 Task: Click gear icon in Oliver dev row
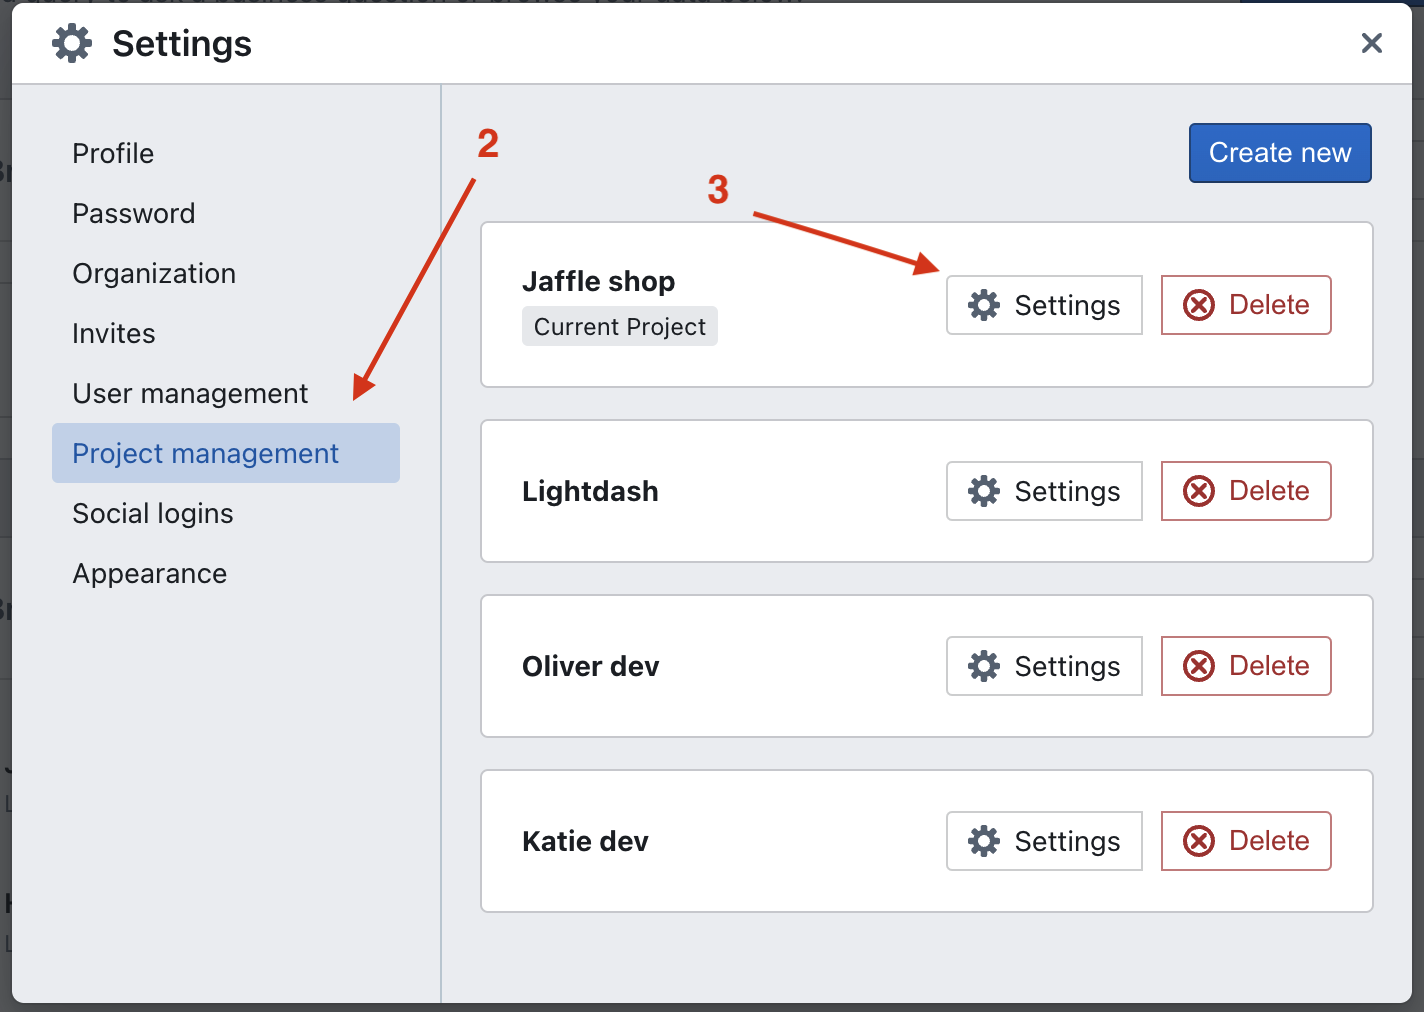[x=984, y=666]
